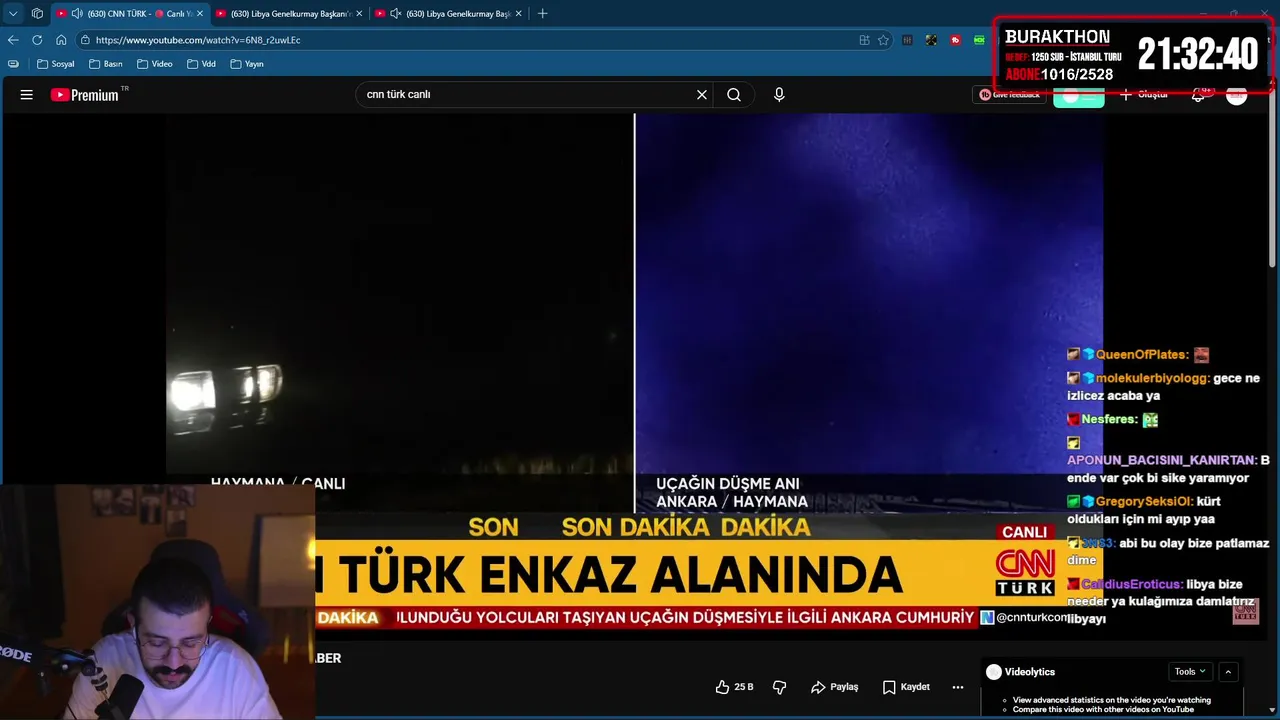Open the Vdd bookmarks folder
1280x720 pixels.
[200, 64]
